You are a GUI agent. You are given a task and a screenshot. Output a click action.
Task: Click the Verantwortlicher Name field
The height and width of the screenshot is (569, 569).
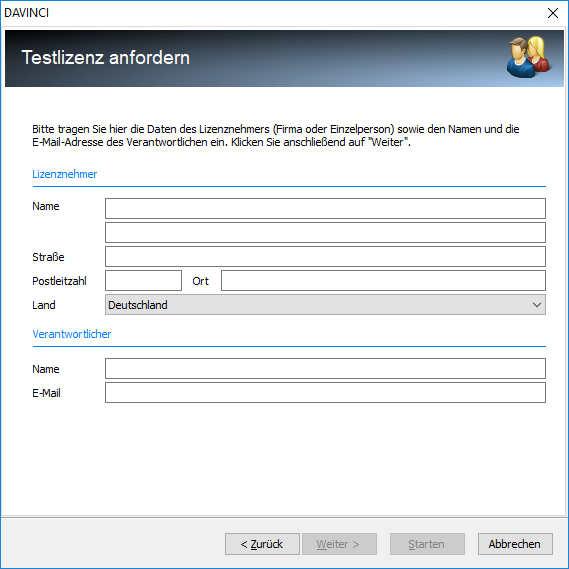click(x=325, y=369)
